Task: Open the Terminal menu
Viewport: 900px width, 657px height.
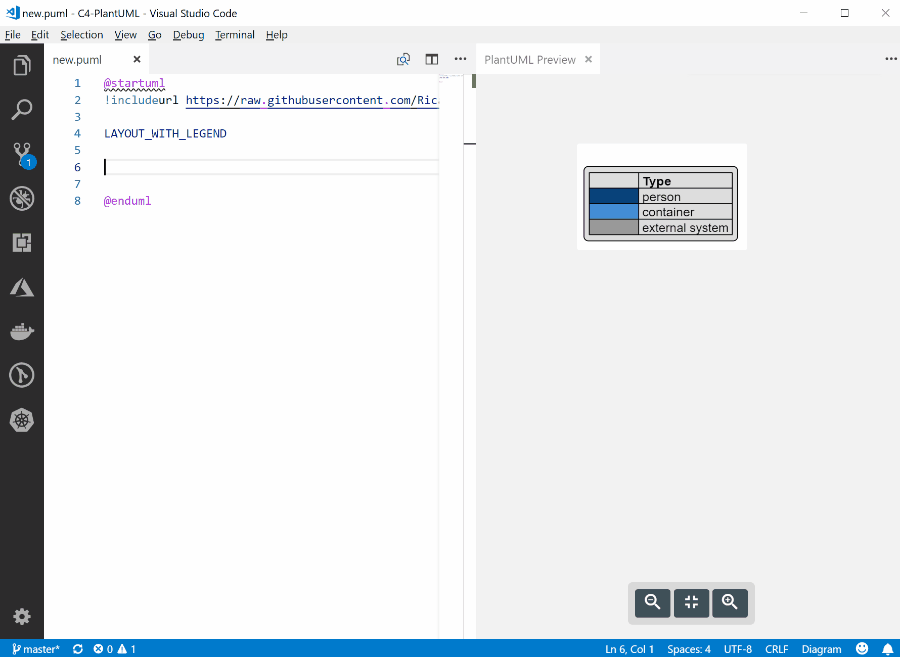Action: click(x=235, y=35)
